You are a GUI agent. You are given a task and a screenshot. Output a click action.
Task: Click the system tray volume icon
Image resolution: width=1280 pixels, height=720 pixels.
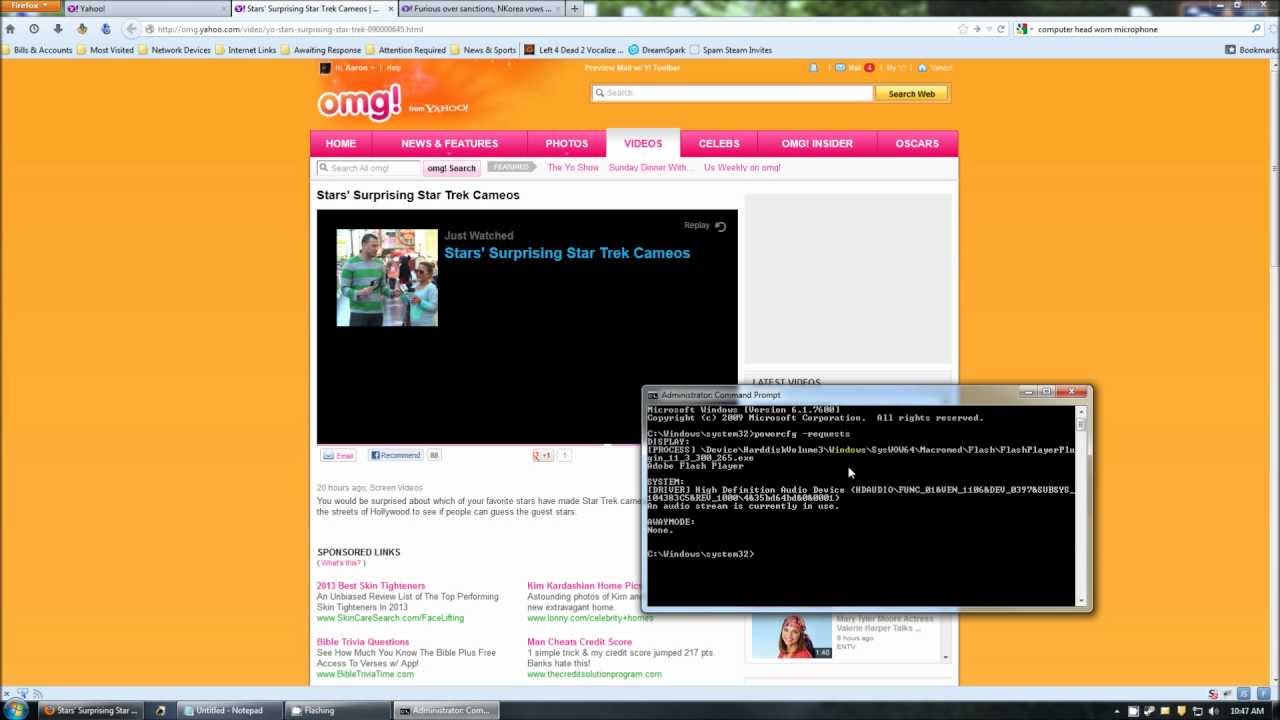click(1214, 711)
